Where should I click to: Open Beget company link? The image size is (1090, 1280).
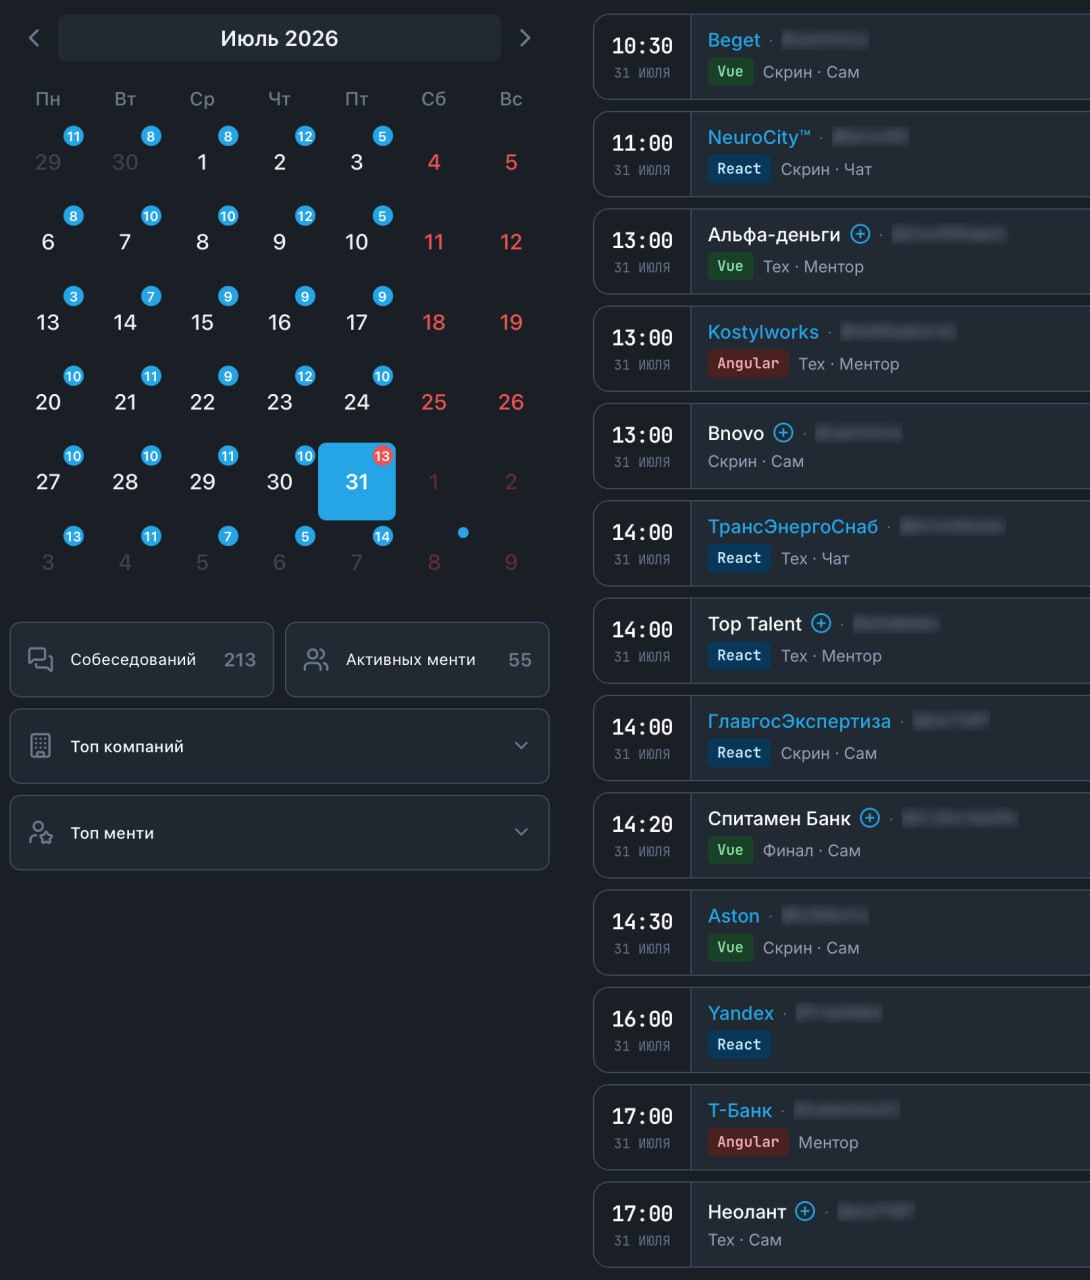tap(734, 40)
